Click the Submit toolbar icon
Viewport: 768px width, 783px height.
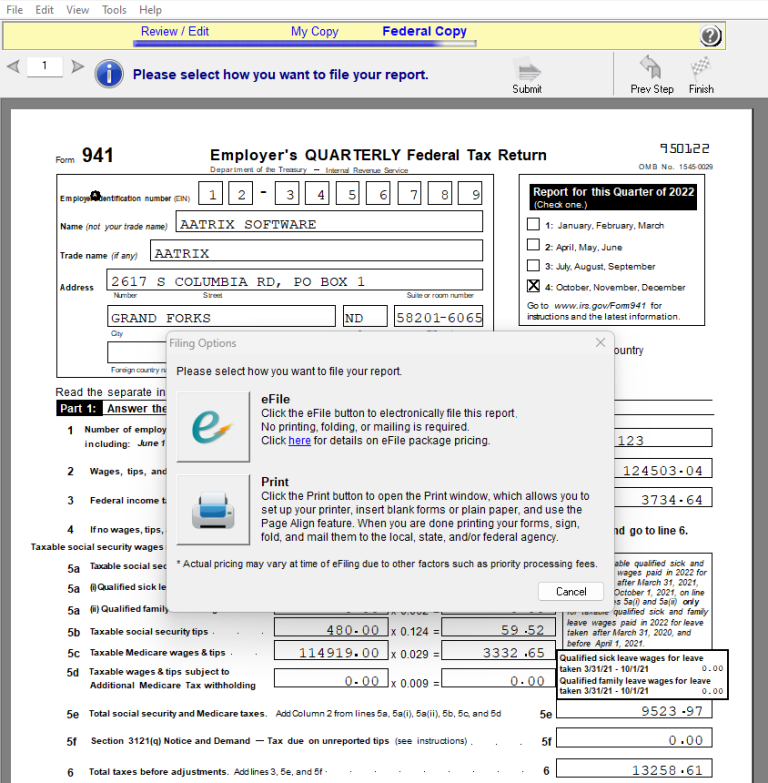pos(527,71)
